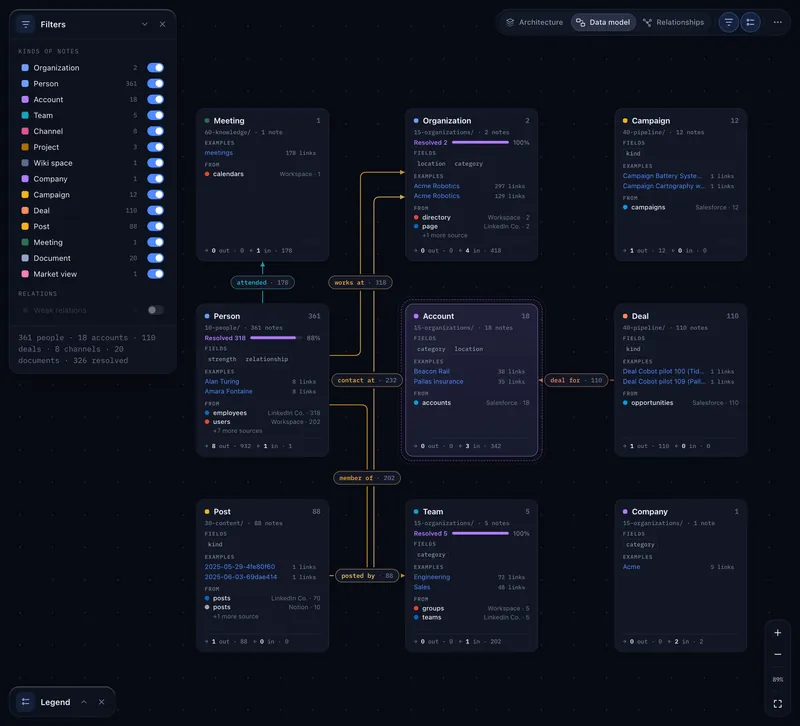This screenshot has height=726, width=800.
Task: Click '+1 more source' in Post card
Action: coord(235,616)
